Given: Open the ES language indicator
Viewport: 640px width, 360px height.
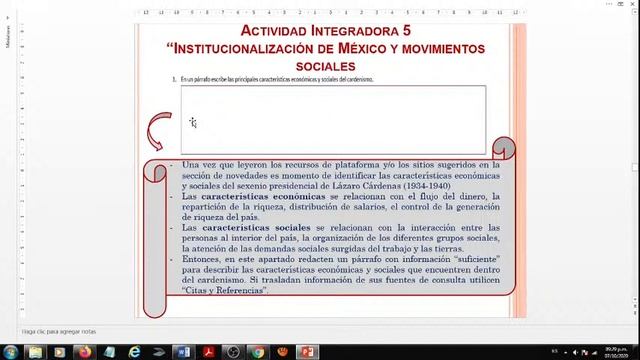Looking at the screenshot, I should [x=554, y=351].
